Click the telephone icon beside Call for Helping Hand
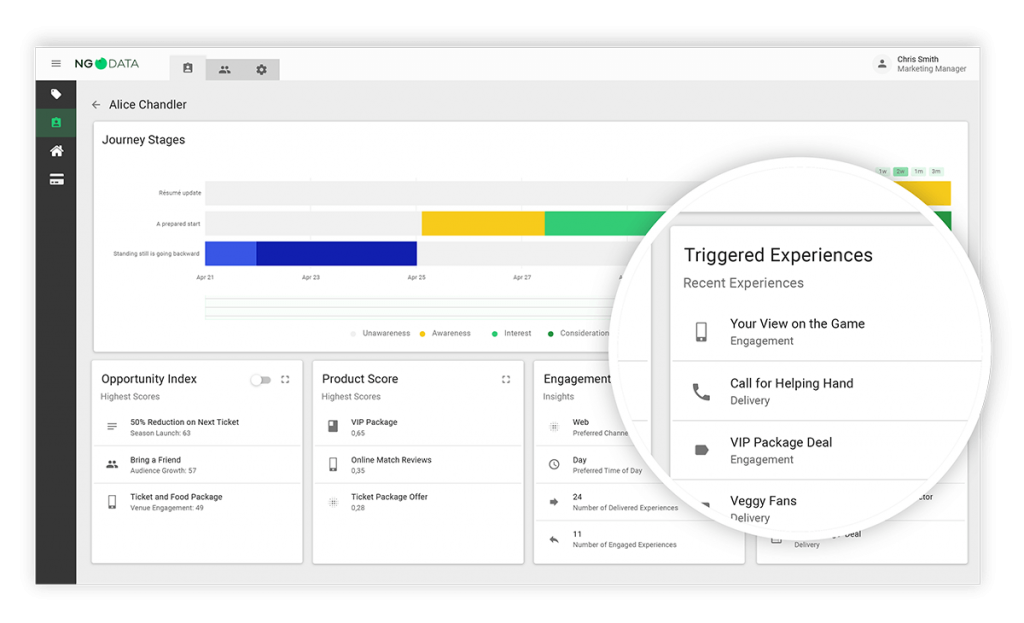Screen dimensions: 1024x623 coord(701,391)
